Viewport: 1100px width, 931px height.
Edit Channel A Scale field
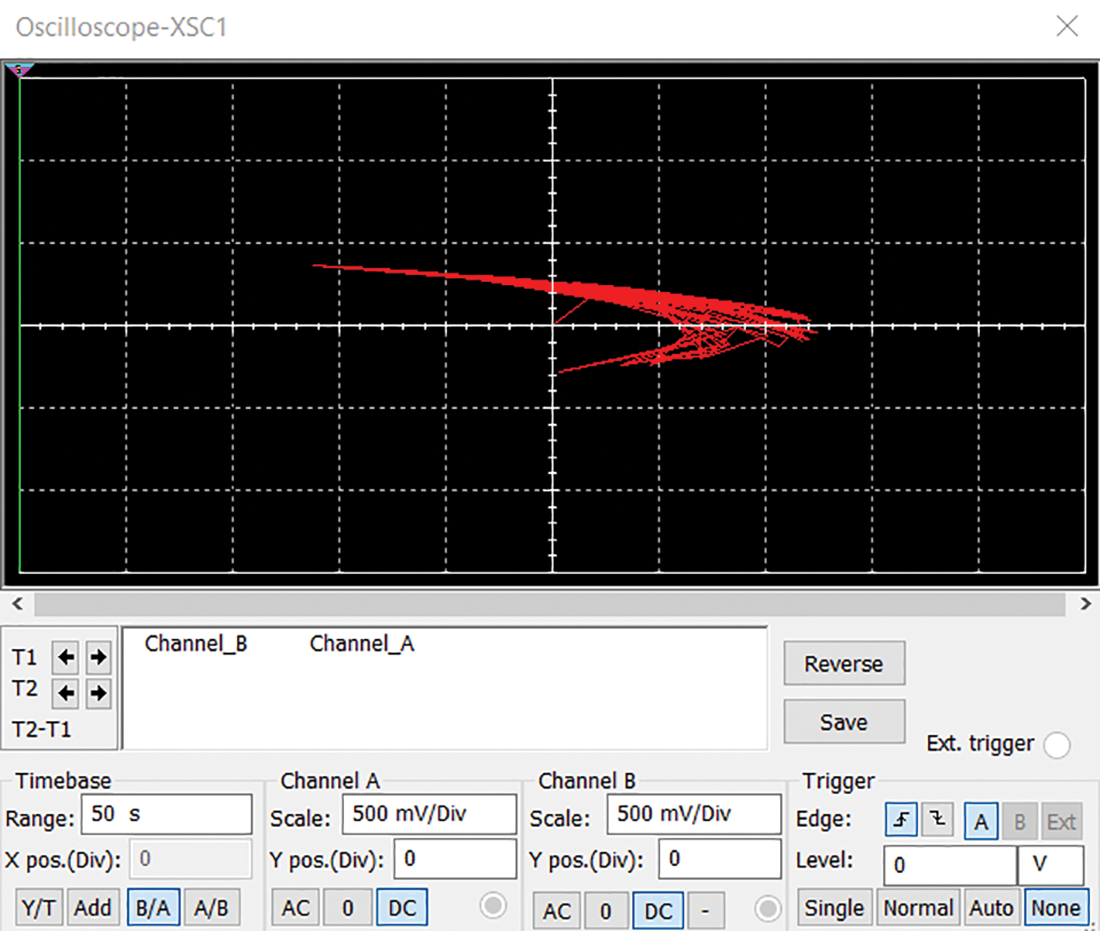coord(429,814)
